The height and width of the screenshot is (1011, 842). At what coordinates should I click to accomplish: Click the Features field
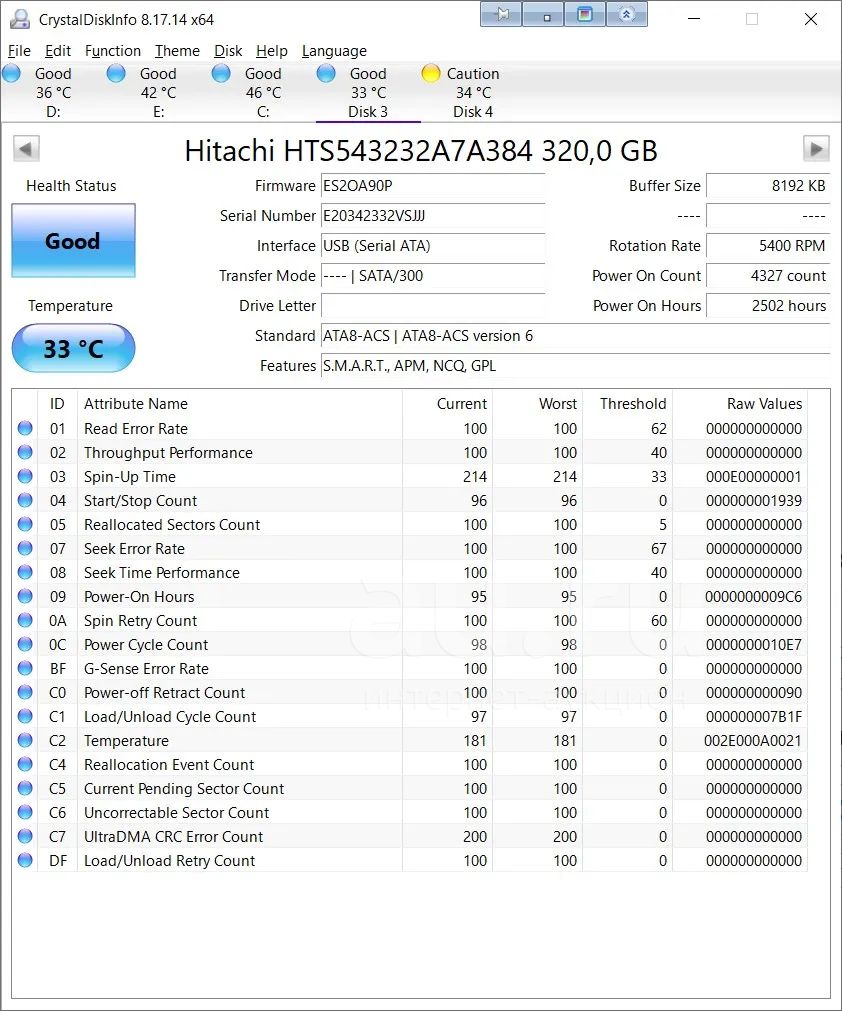click(x=575, y=366)
